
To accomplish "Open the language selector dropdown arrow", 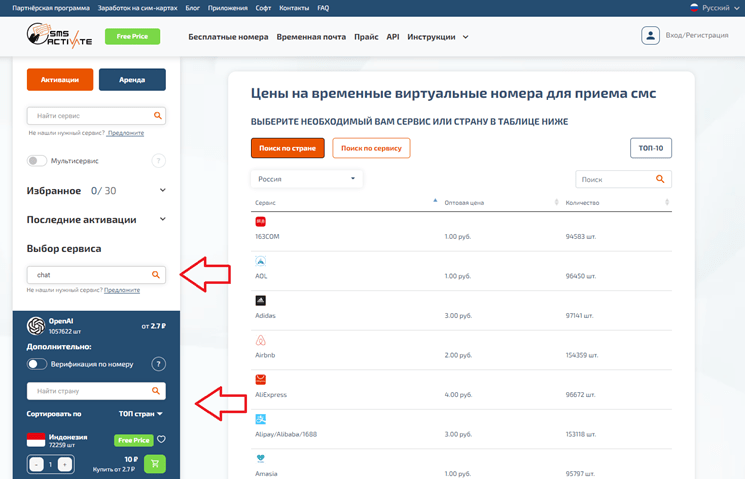I will click(737, 8).
